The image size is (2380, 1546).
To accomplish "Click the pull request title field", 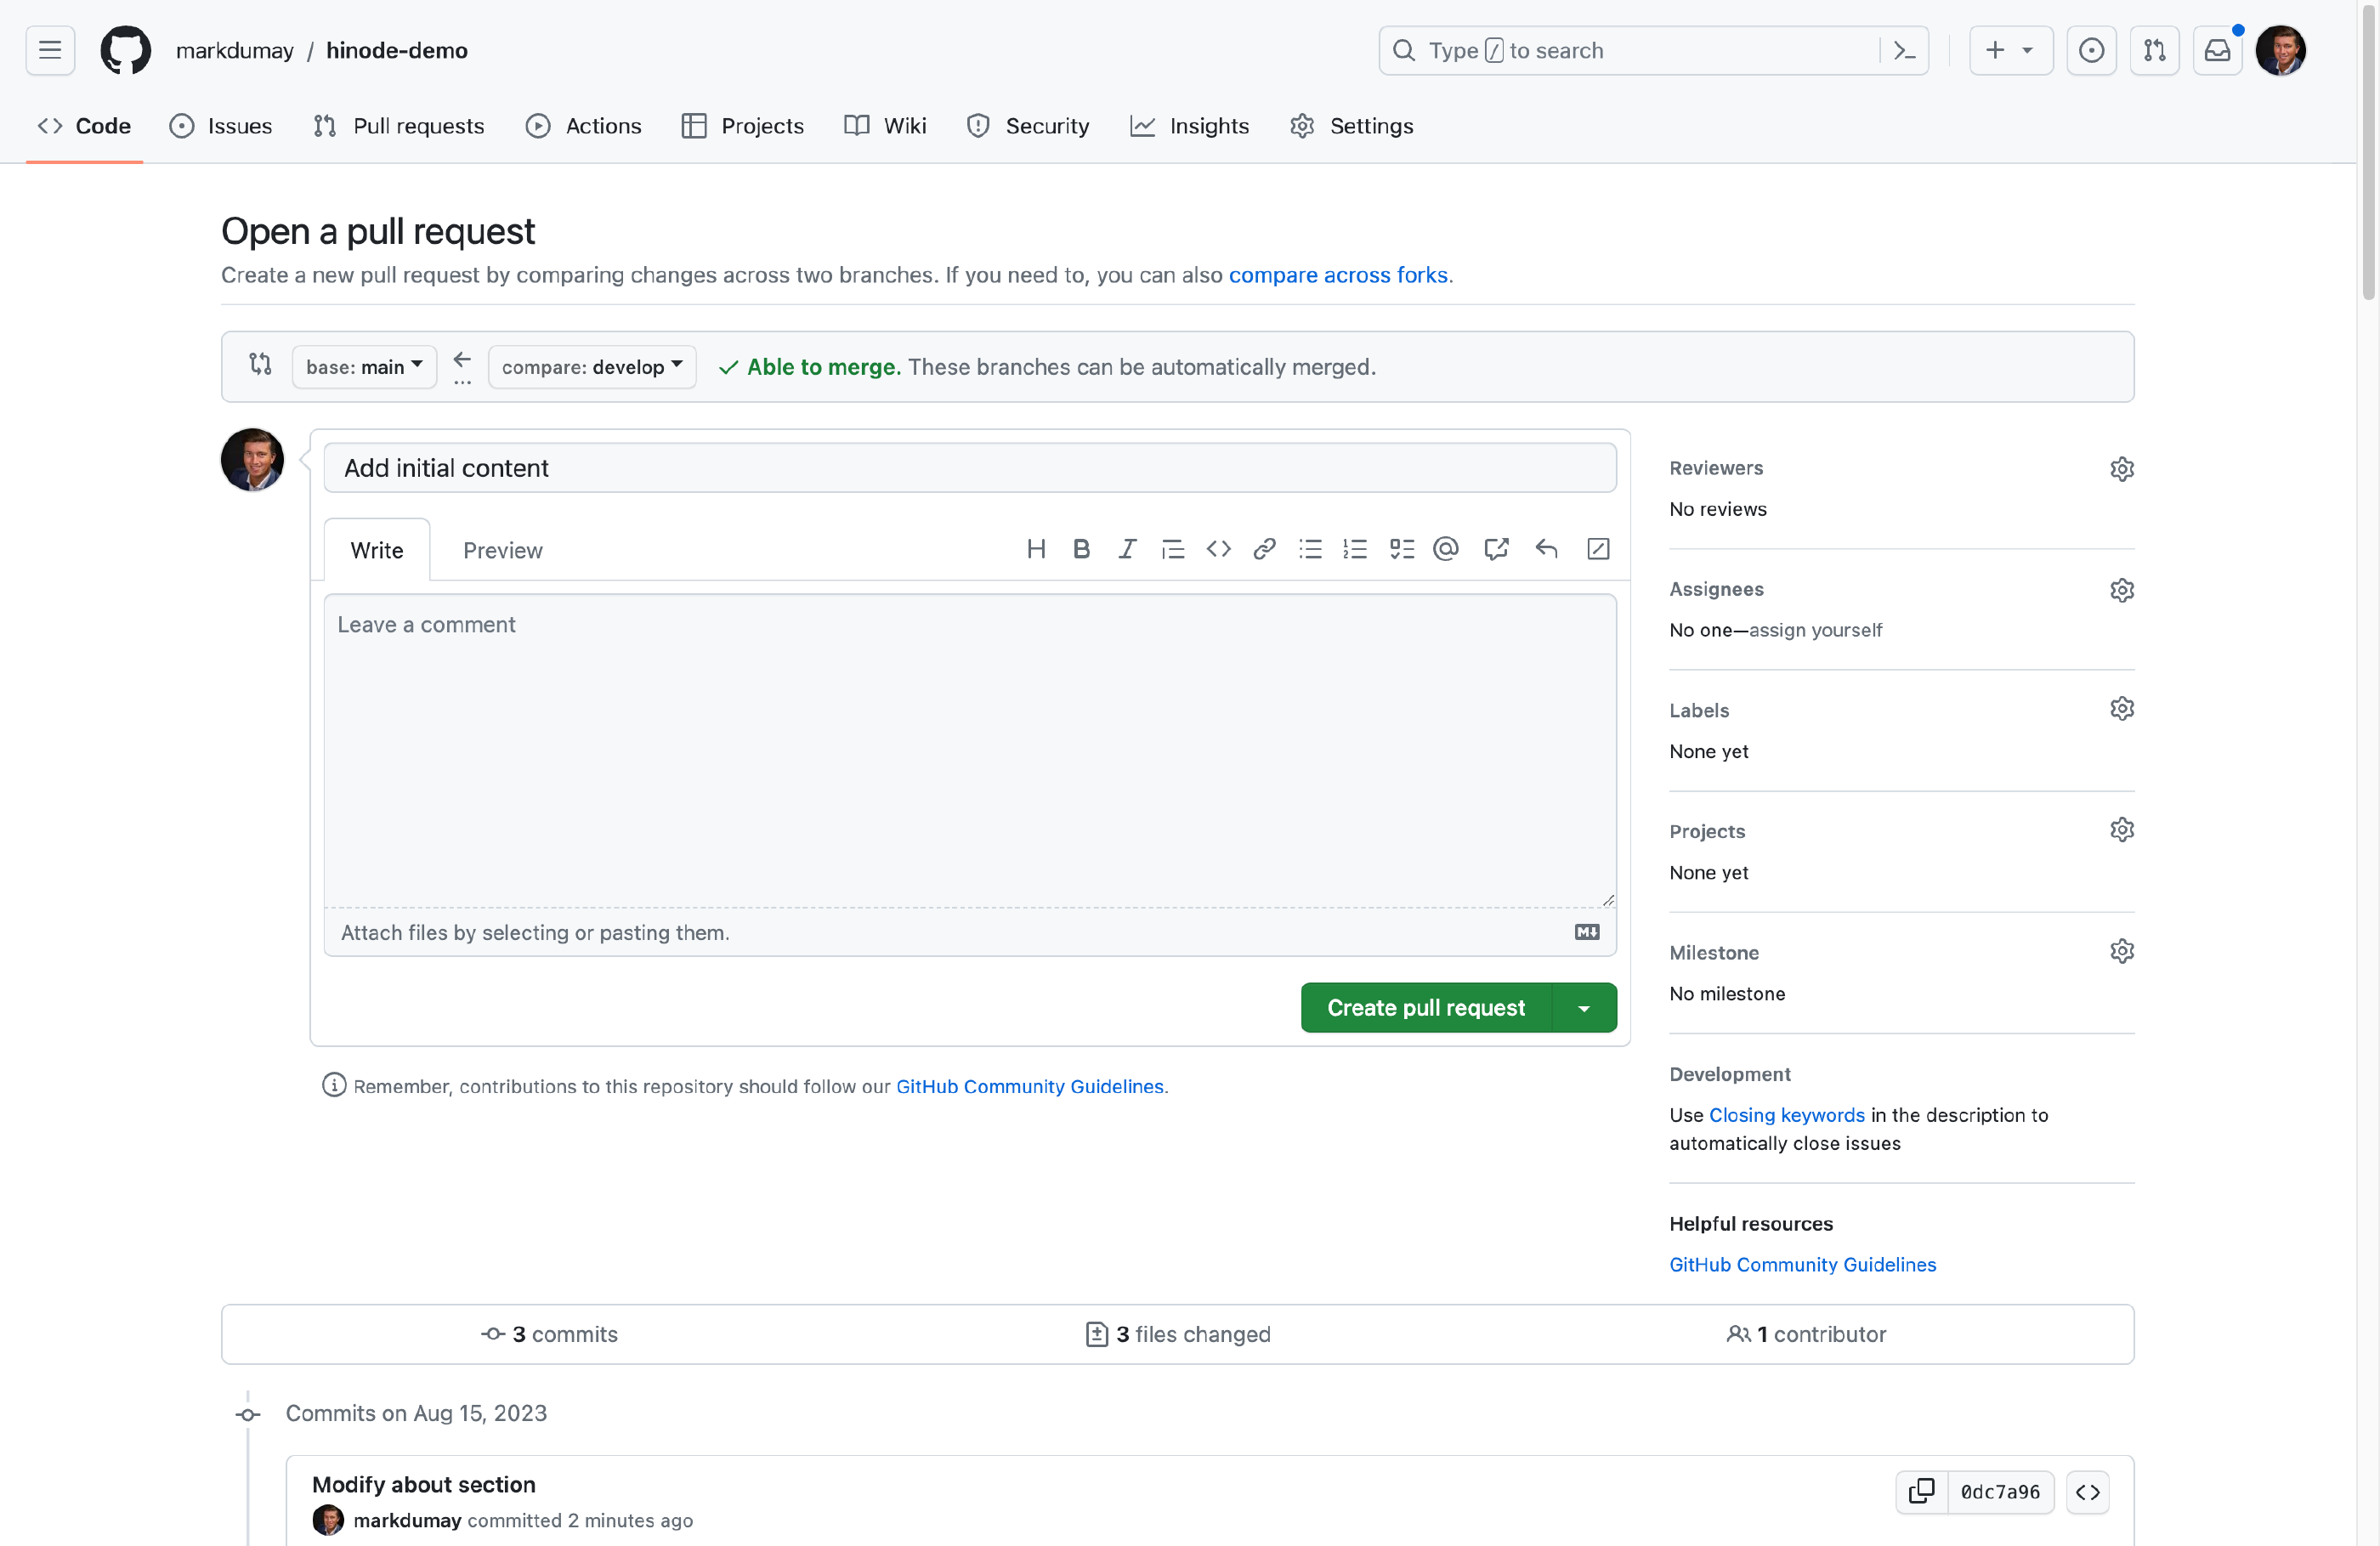I will click(969, 468).
